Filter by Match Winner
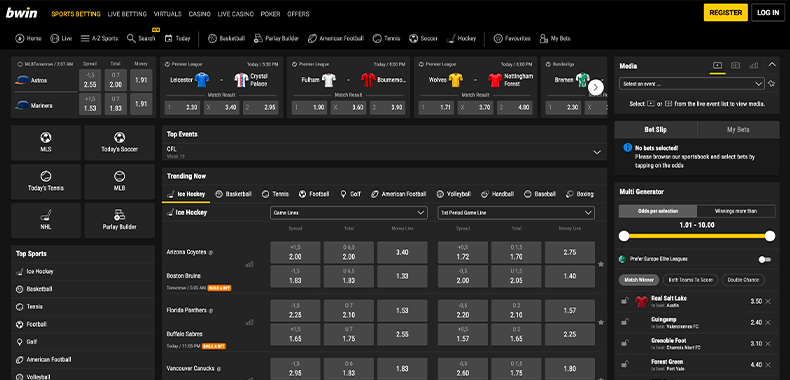 pos(639,280)
